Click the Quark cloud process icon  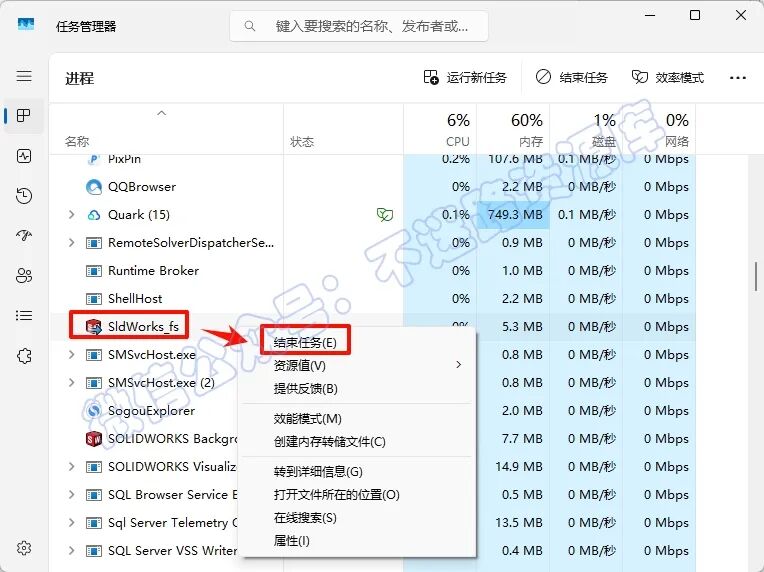(94, 215)
